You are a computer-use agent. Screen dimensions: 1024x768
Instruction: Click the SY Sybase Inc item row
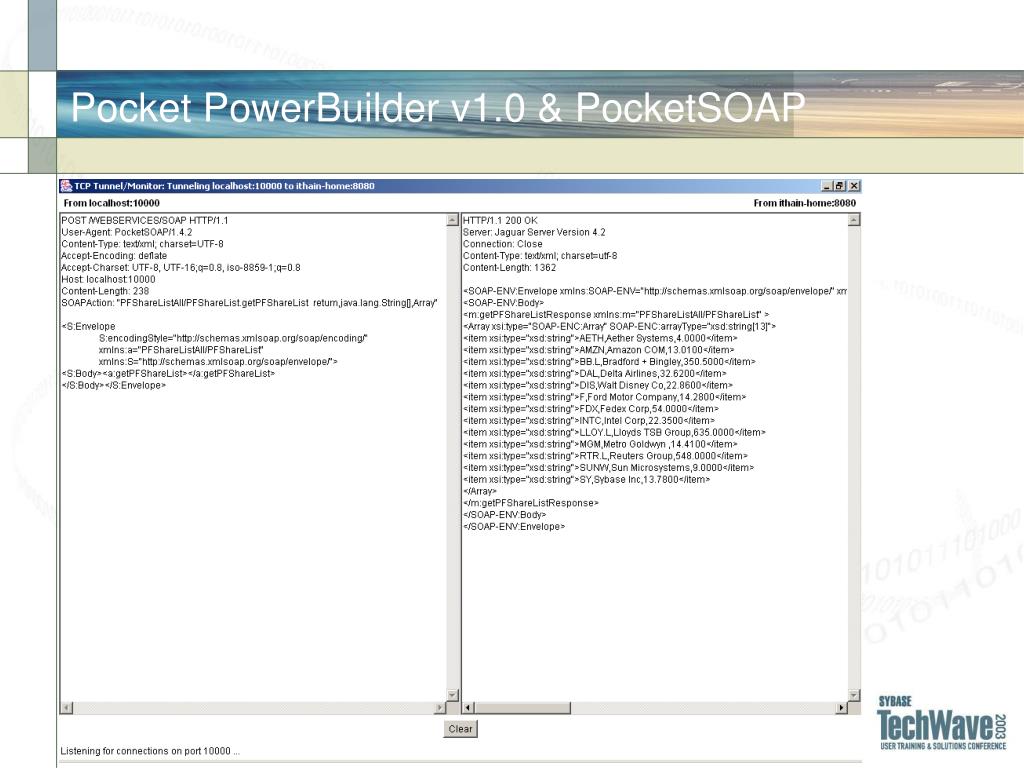coord(586,479)
